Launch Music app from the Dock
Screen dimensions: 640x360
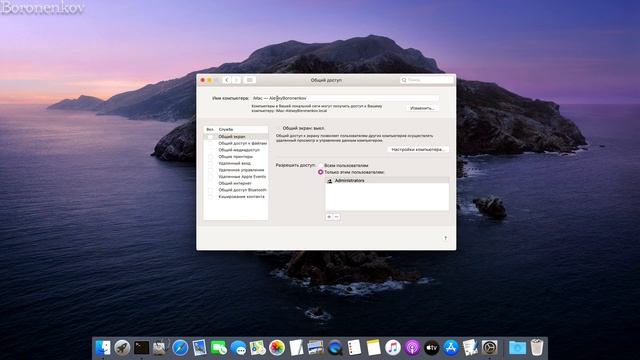[x=393, y=348]
